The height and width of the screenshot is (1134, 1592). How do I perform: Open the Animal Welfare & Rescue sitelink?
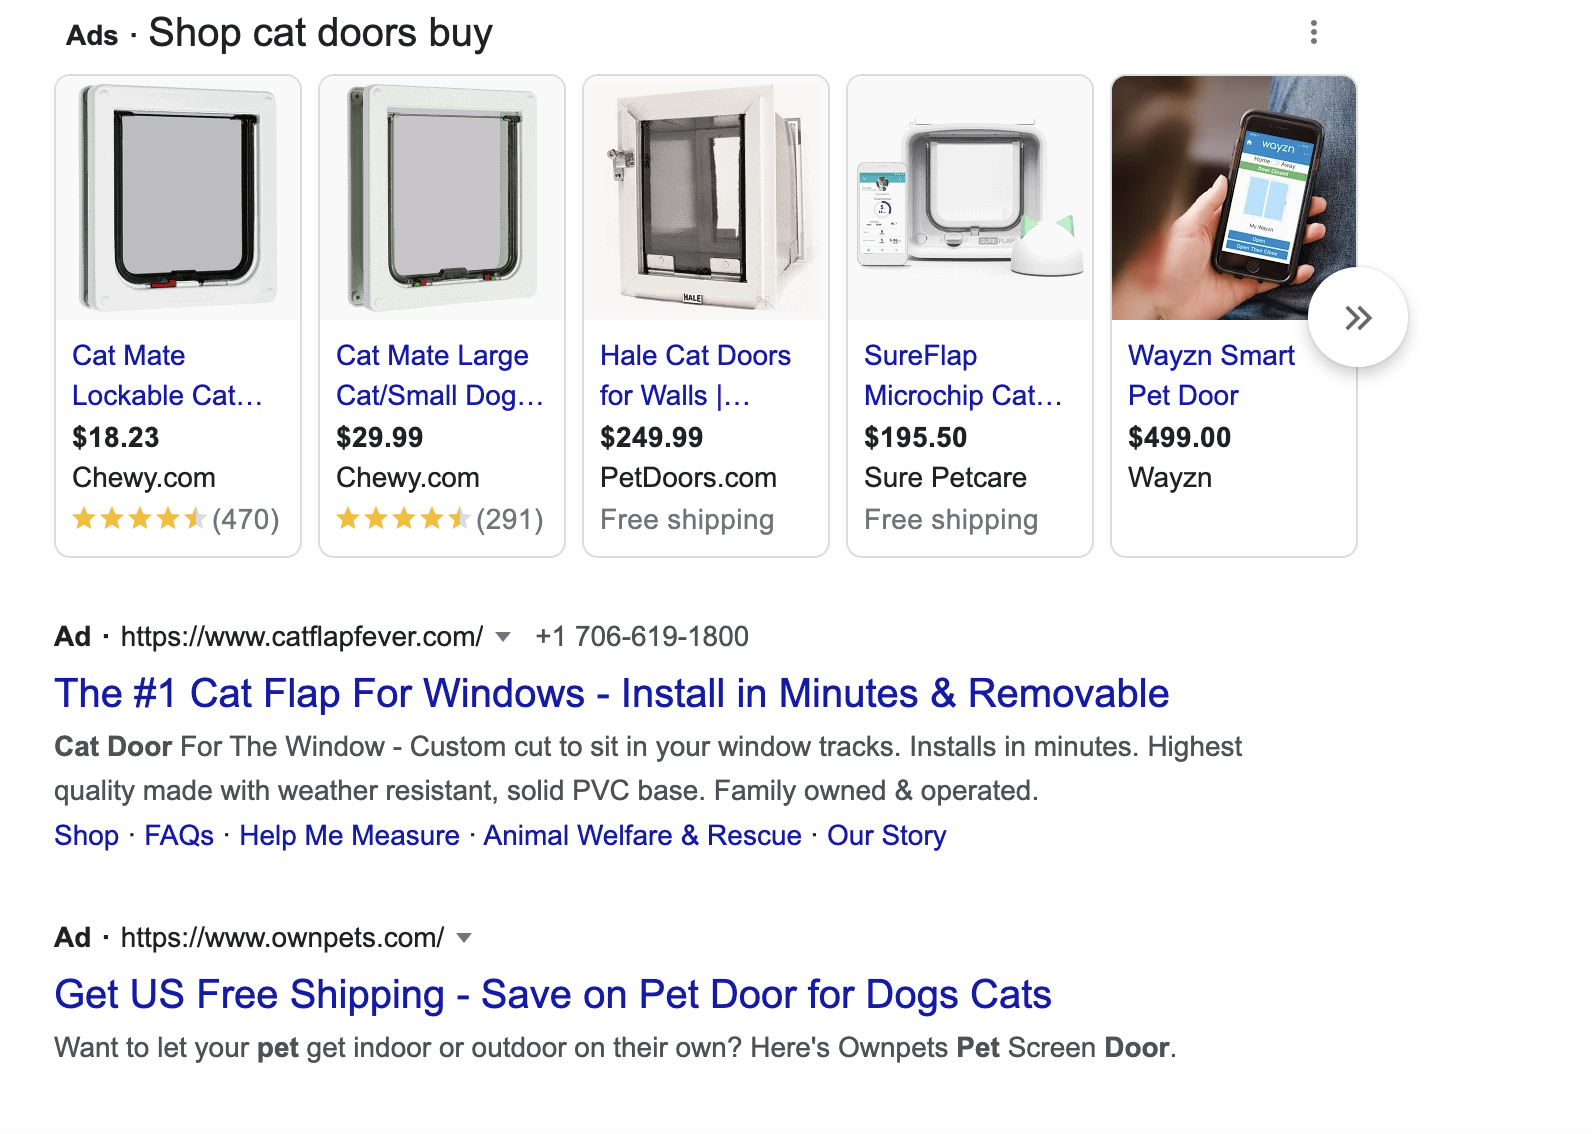642,836
